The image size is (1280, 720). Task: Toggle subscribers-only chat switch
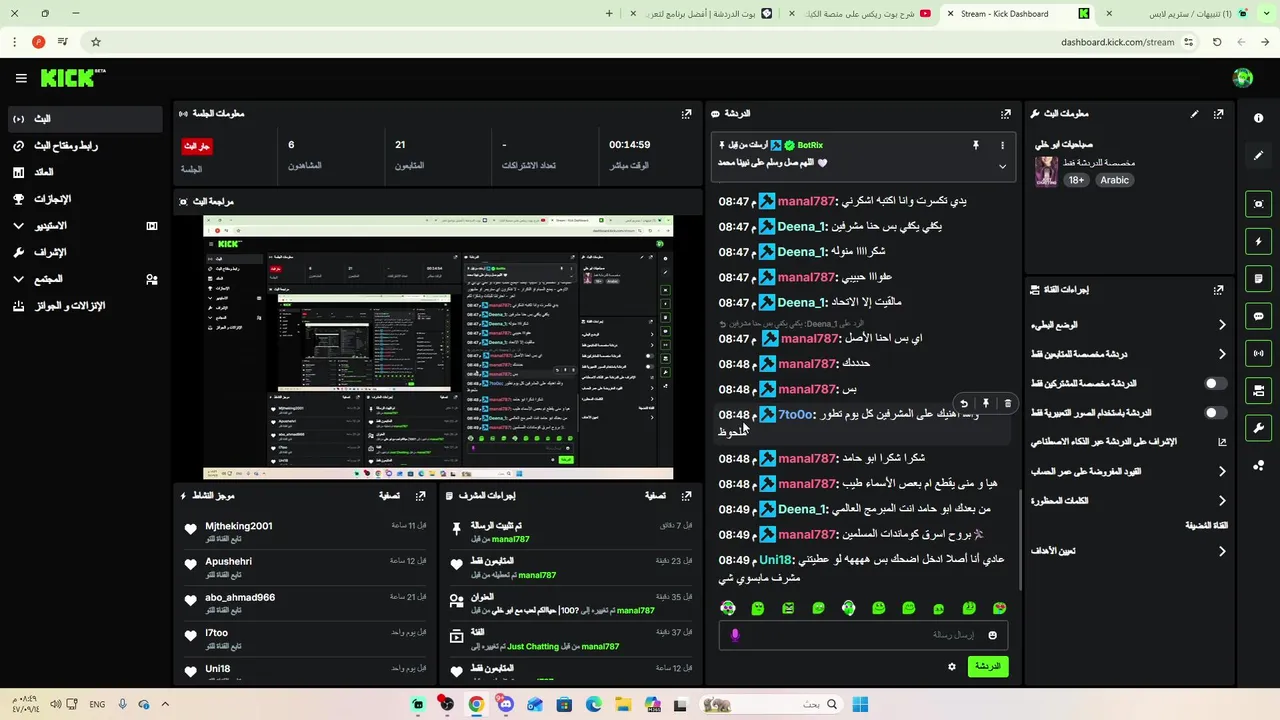(x=1215, y=383)
